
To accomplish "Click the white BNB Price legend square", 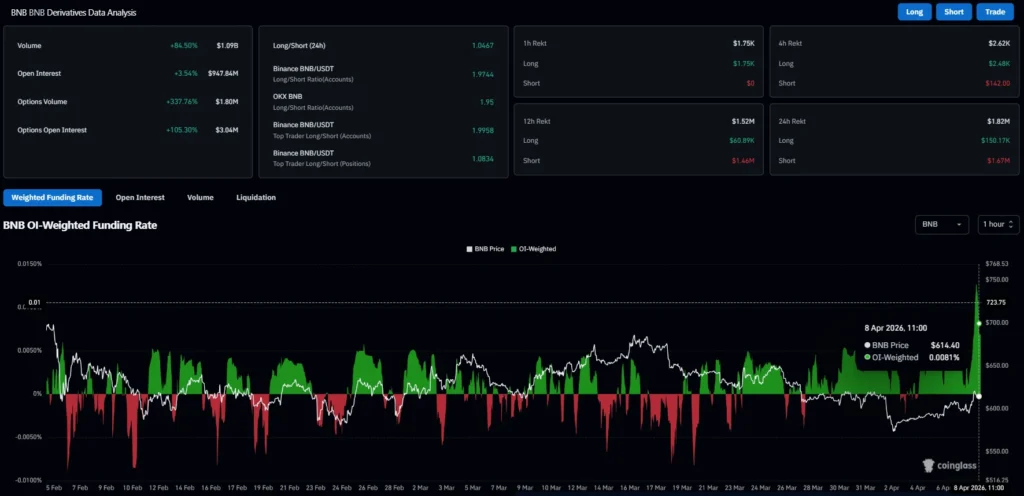I will pos(470,249).
